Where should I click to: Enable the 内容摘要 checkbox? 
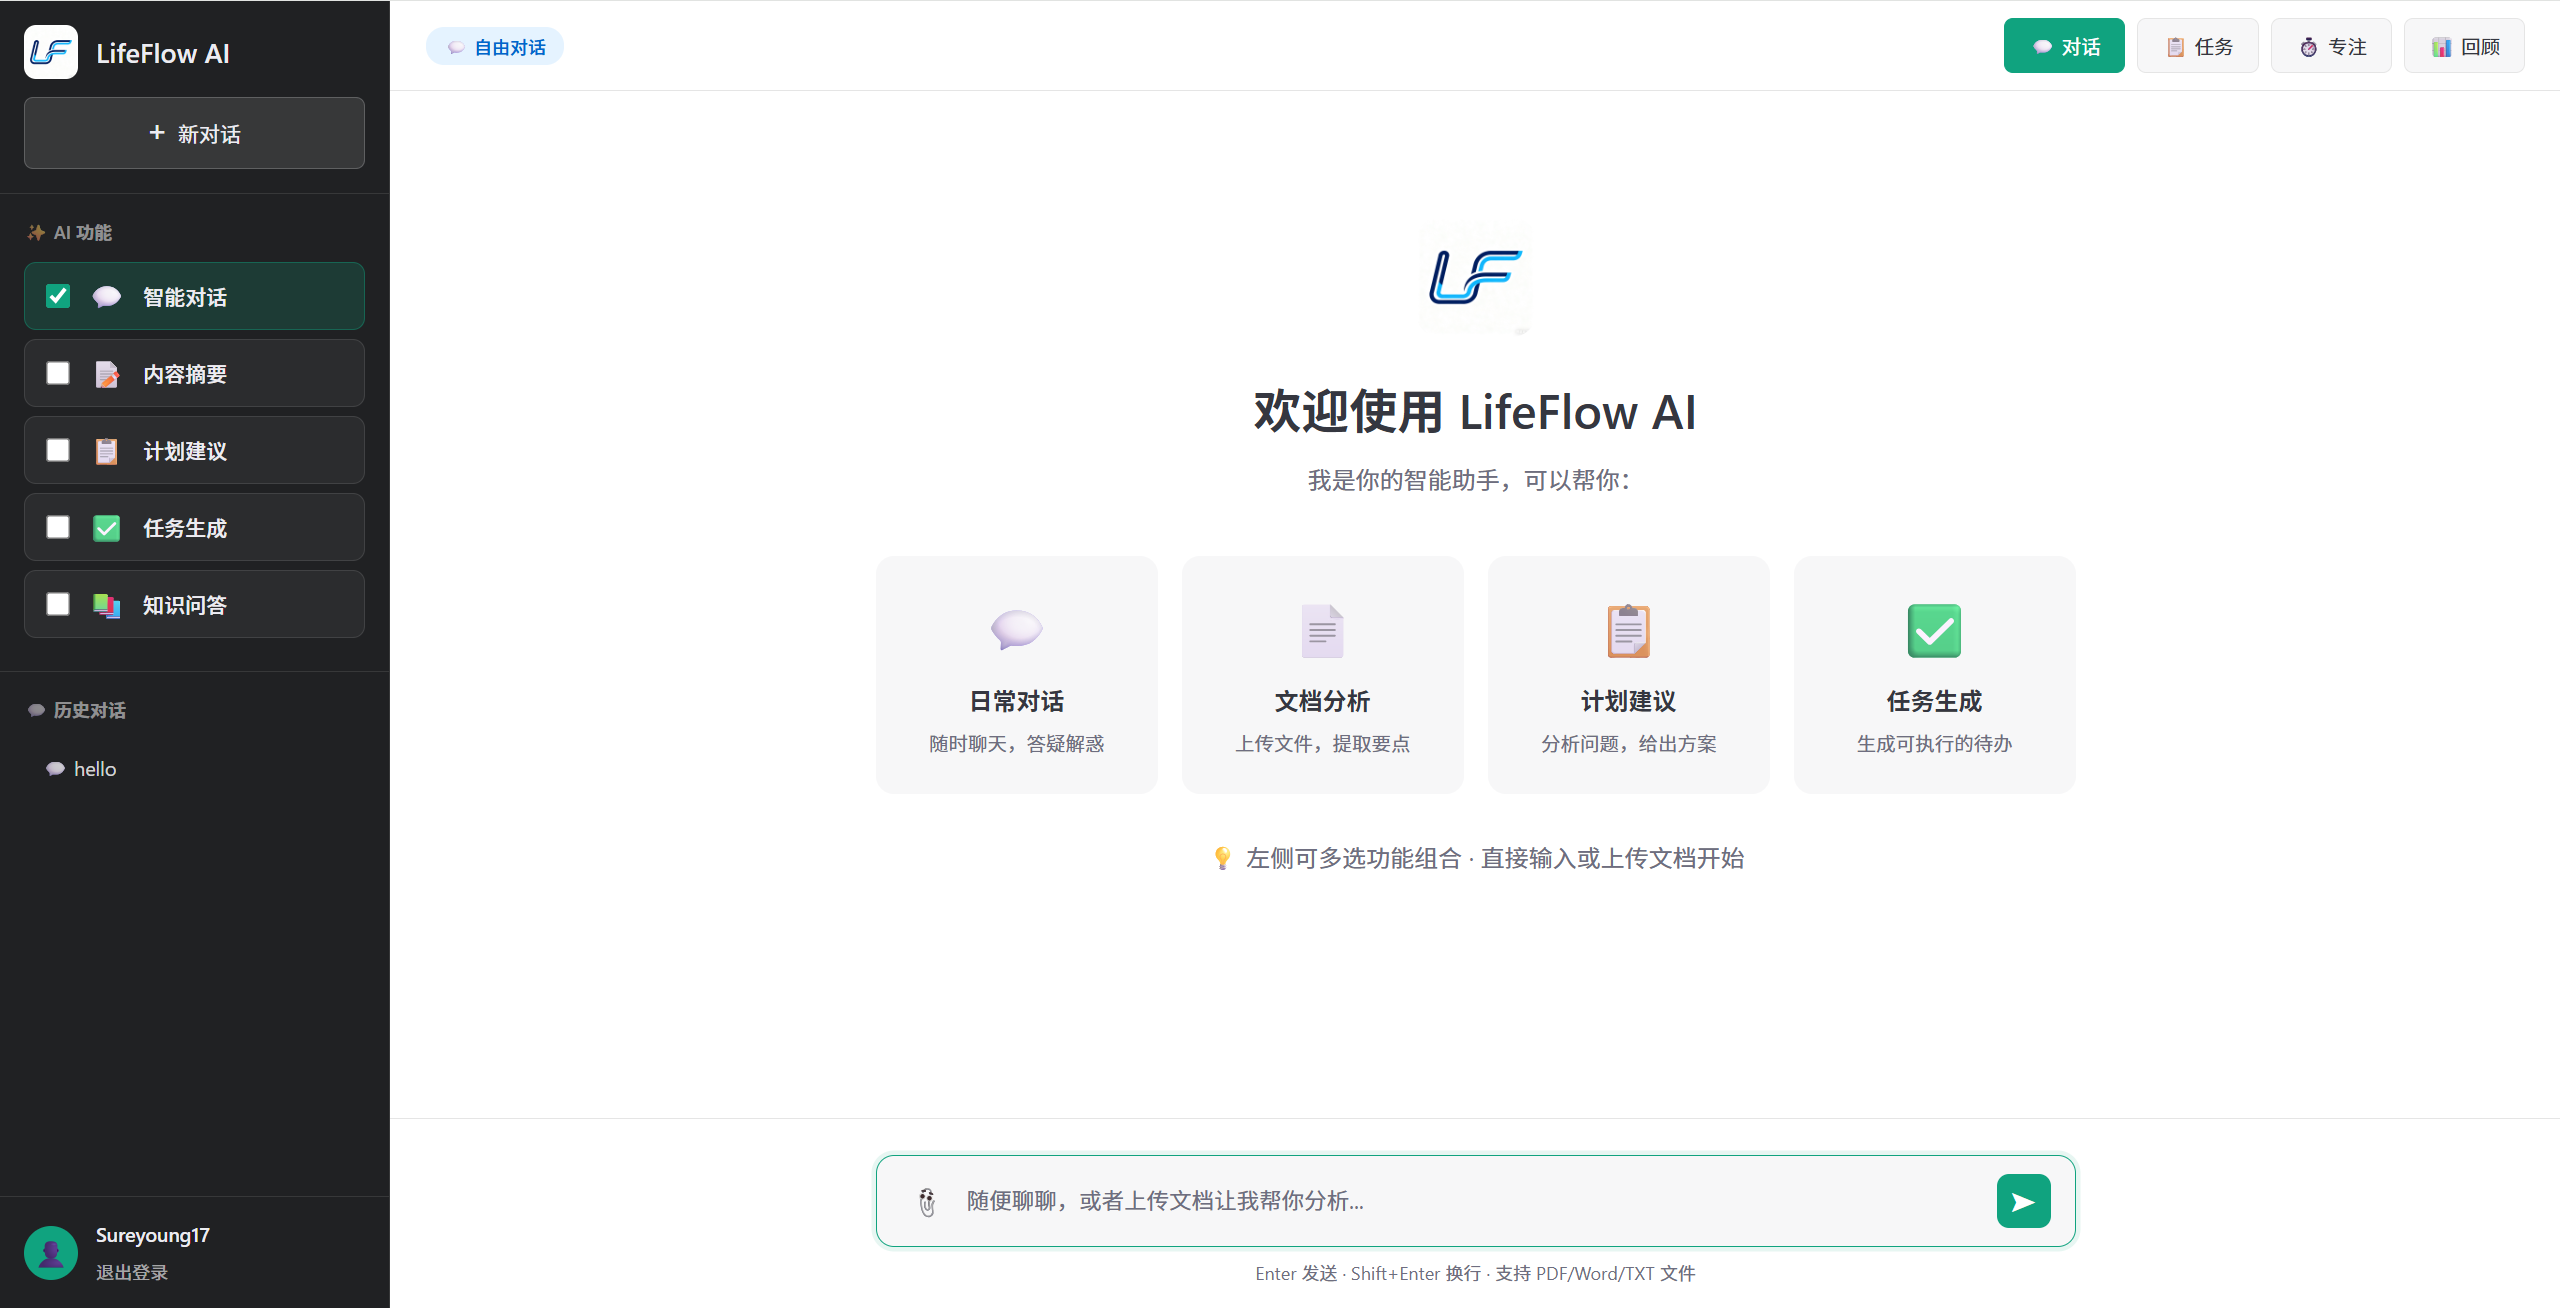[58, 373]
